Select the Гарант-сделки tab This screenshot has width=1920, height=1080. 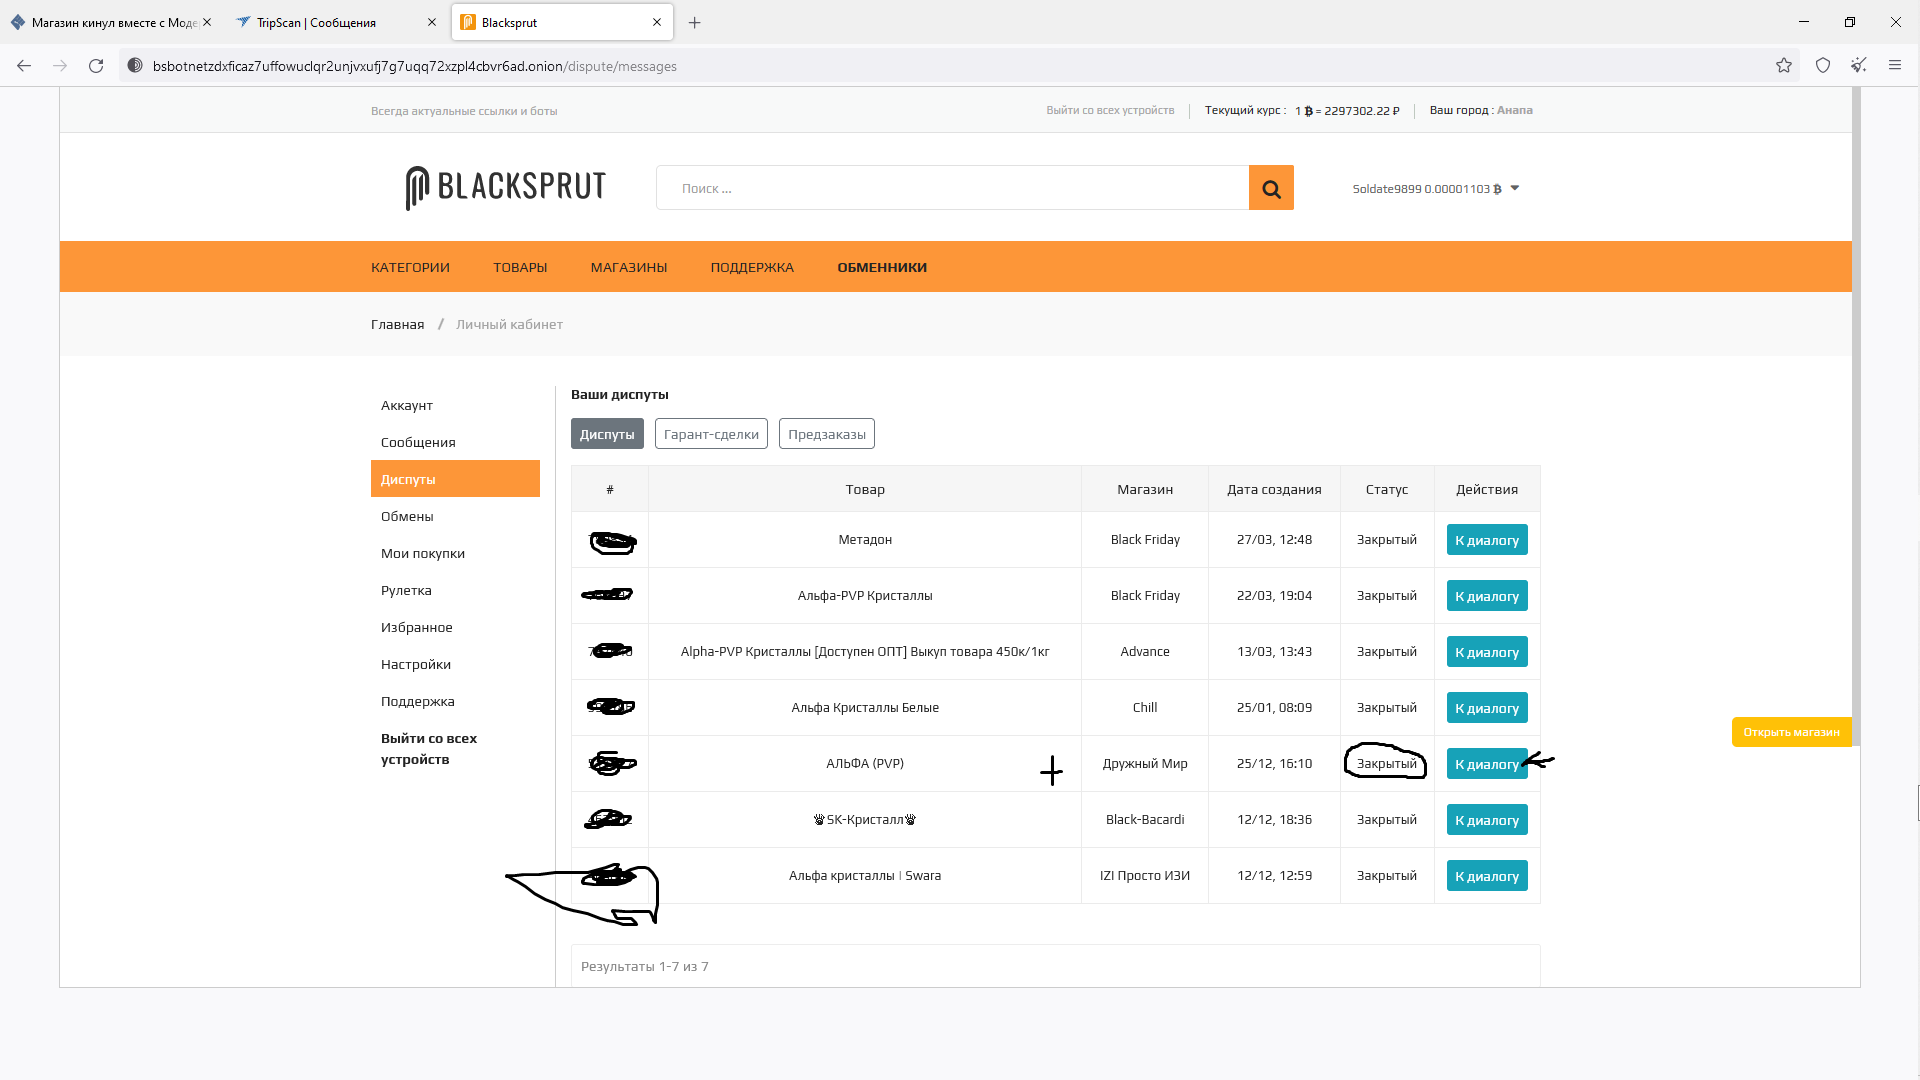[x=711, y=434]
